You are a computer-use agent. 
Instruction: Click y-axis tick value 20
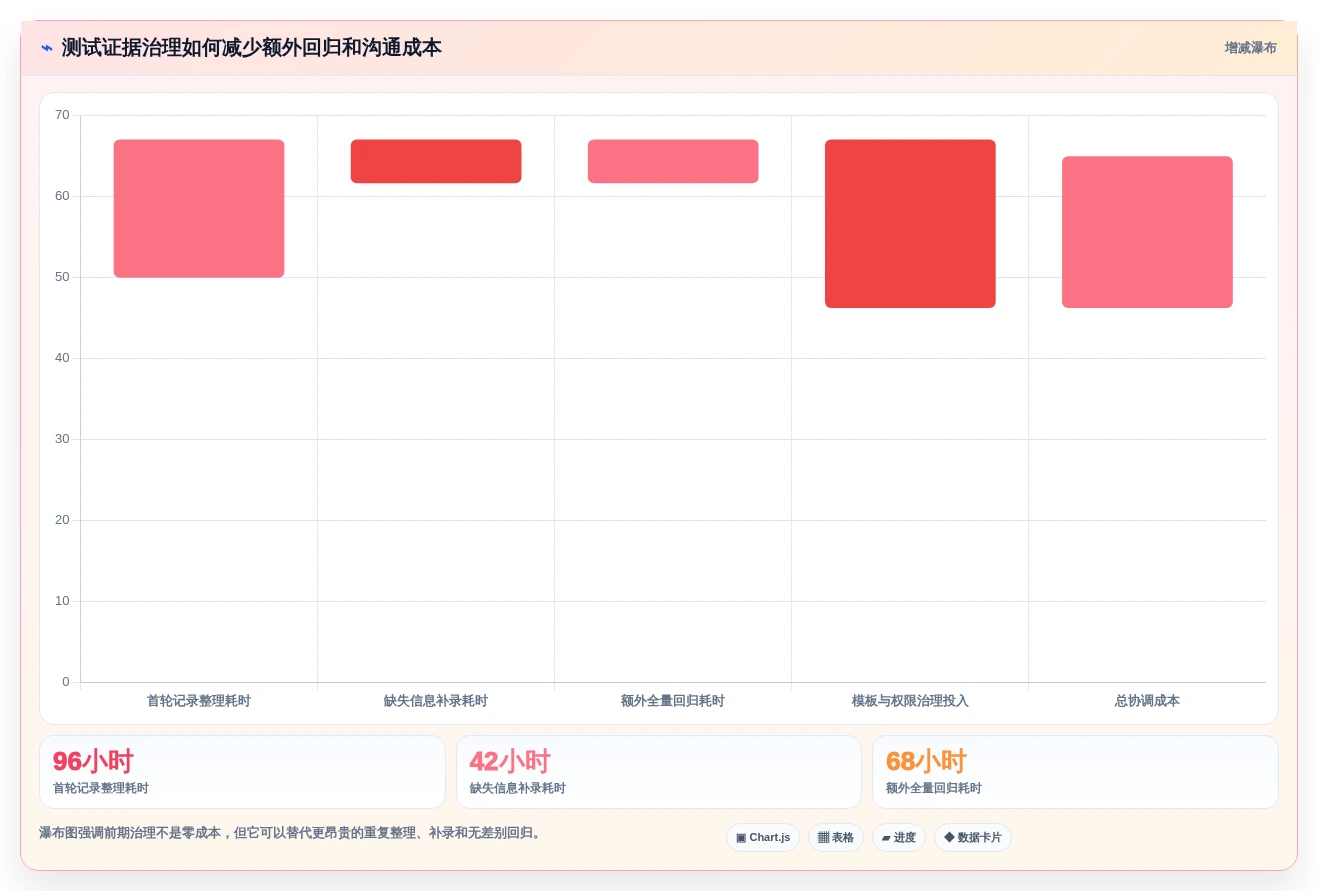coord(62,520)
